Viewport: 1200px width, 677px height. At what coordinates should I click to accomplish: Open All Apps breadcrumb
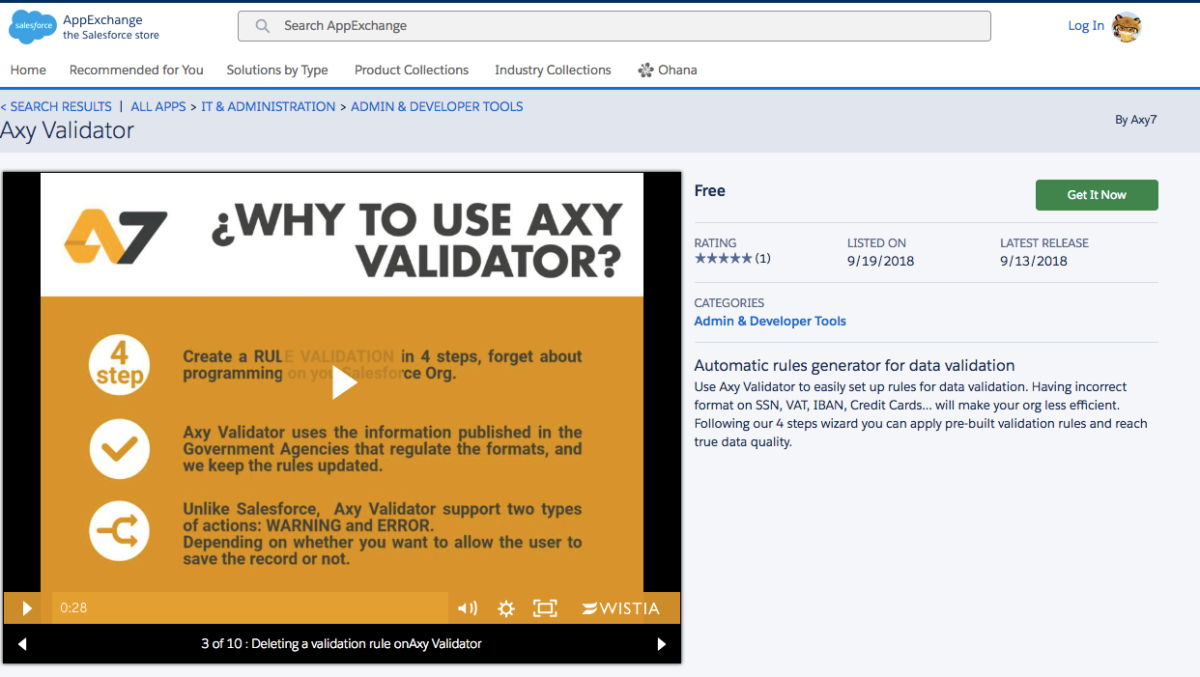click(x=158, y=106)
